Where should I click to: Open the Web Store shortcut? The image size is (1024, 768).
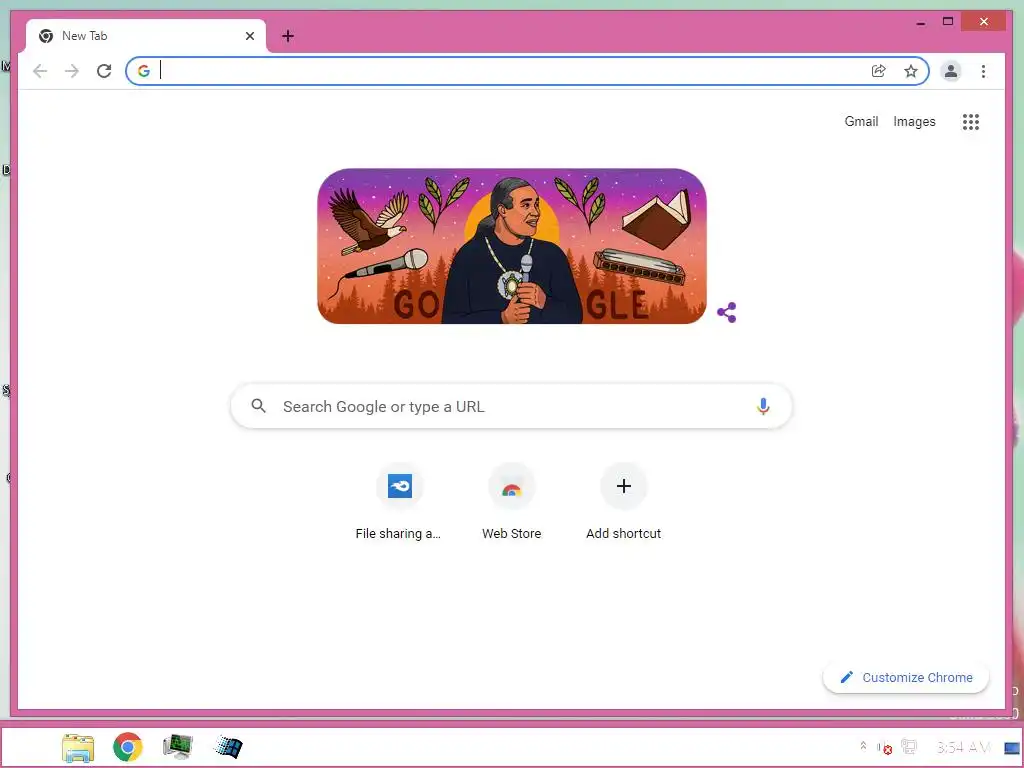click(511, 502)
